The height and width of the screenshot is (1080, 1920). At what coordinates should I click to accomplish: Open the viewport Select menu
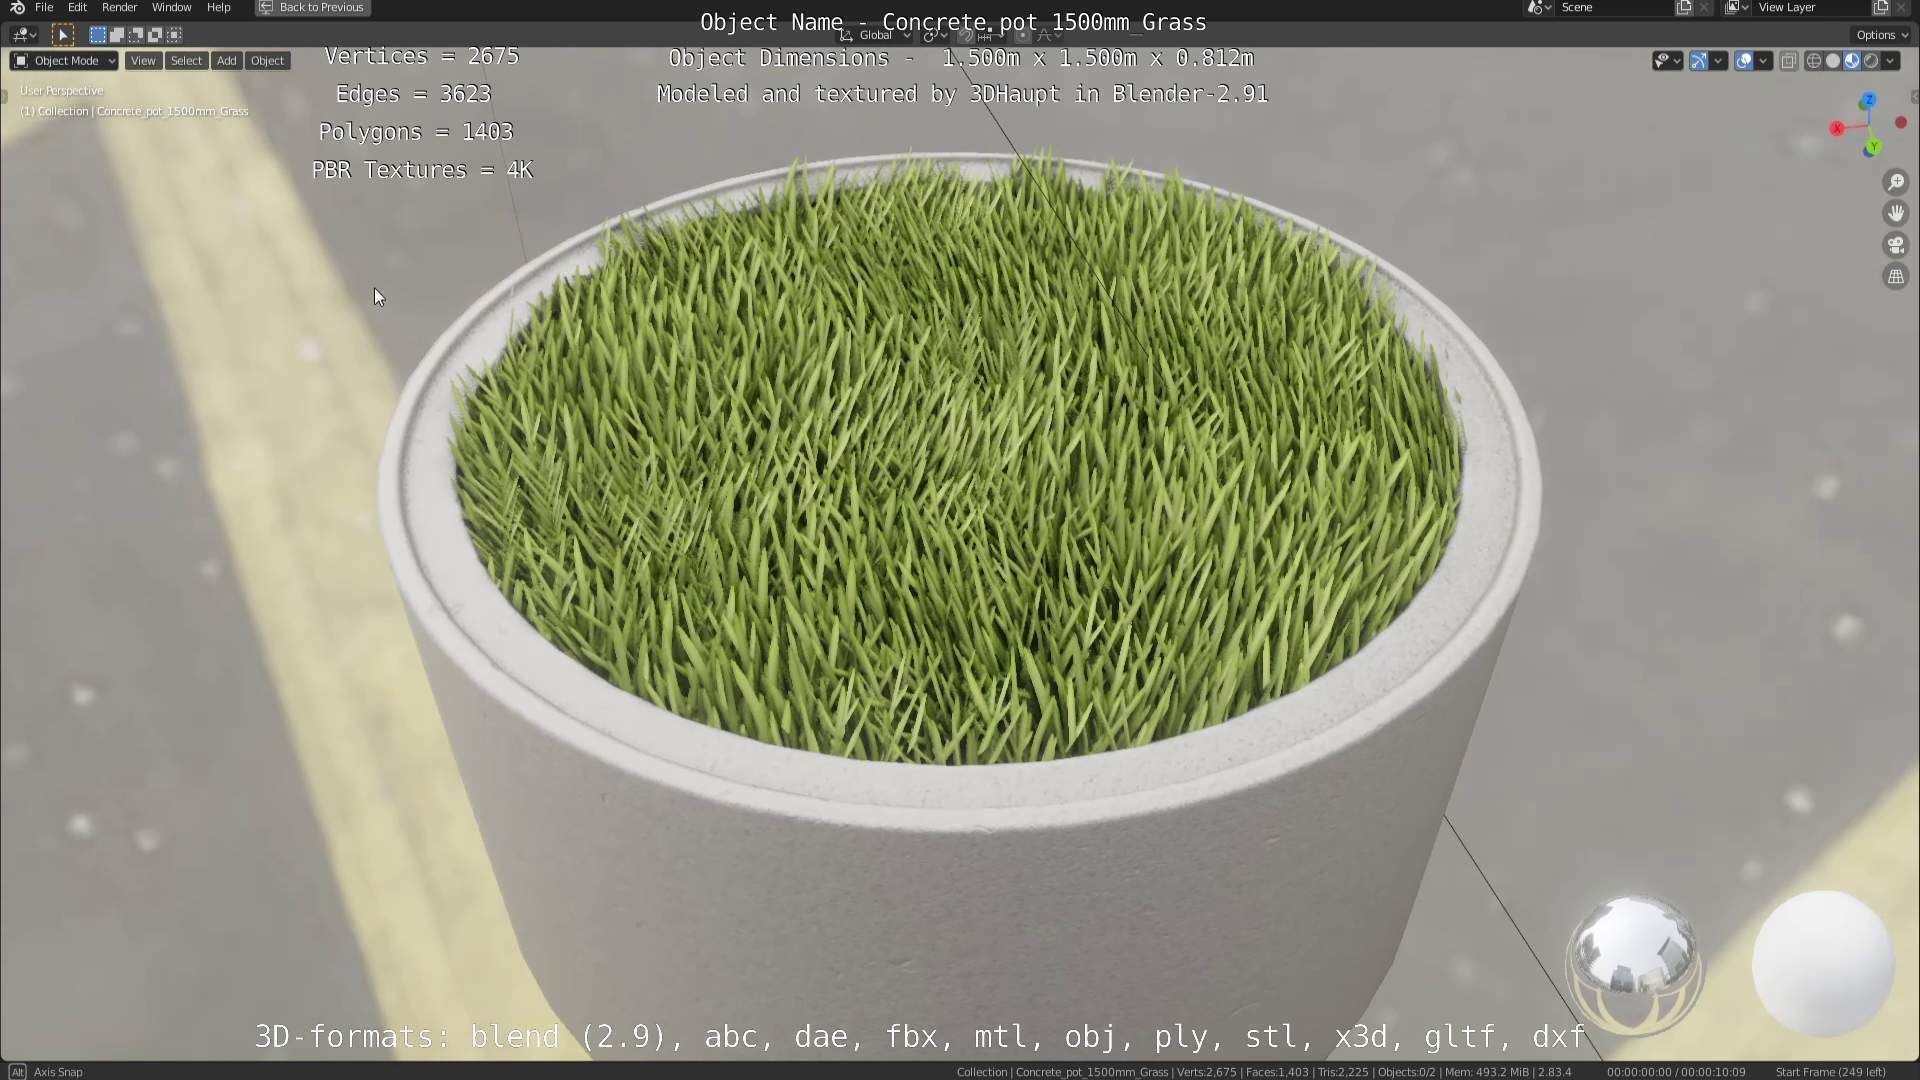point(186,61)
